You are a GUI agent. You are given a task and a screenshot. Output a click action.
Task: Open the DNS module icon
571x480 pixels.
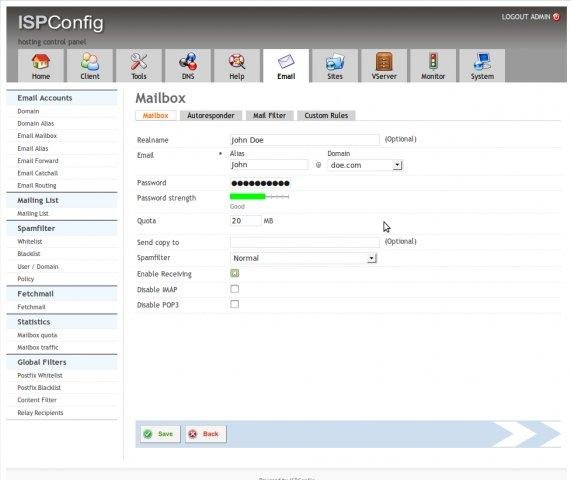188,61
